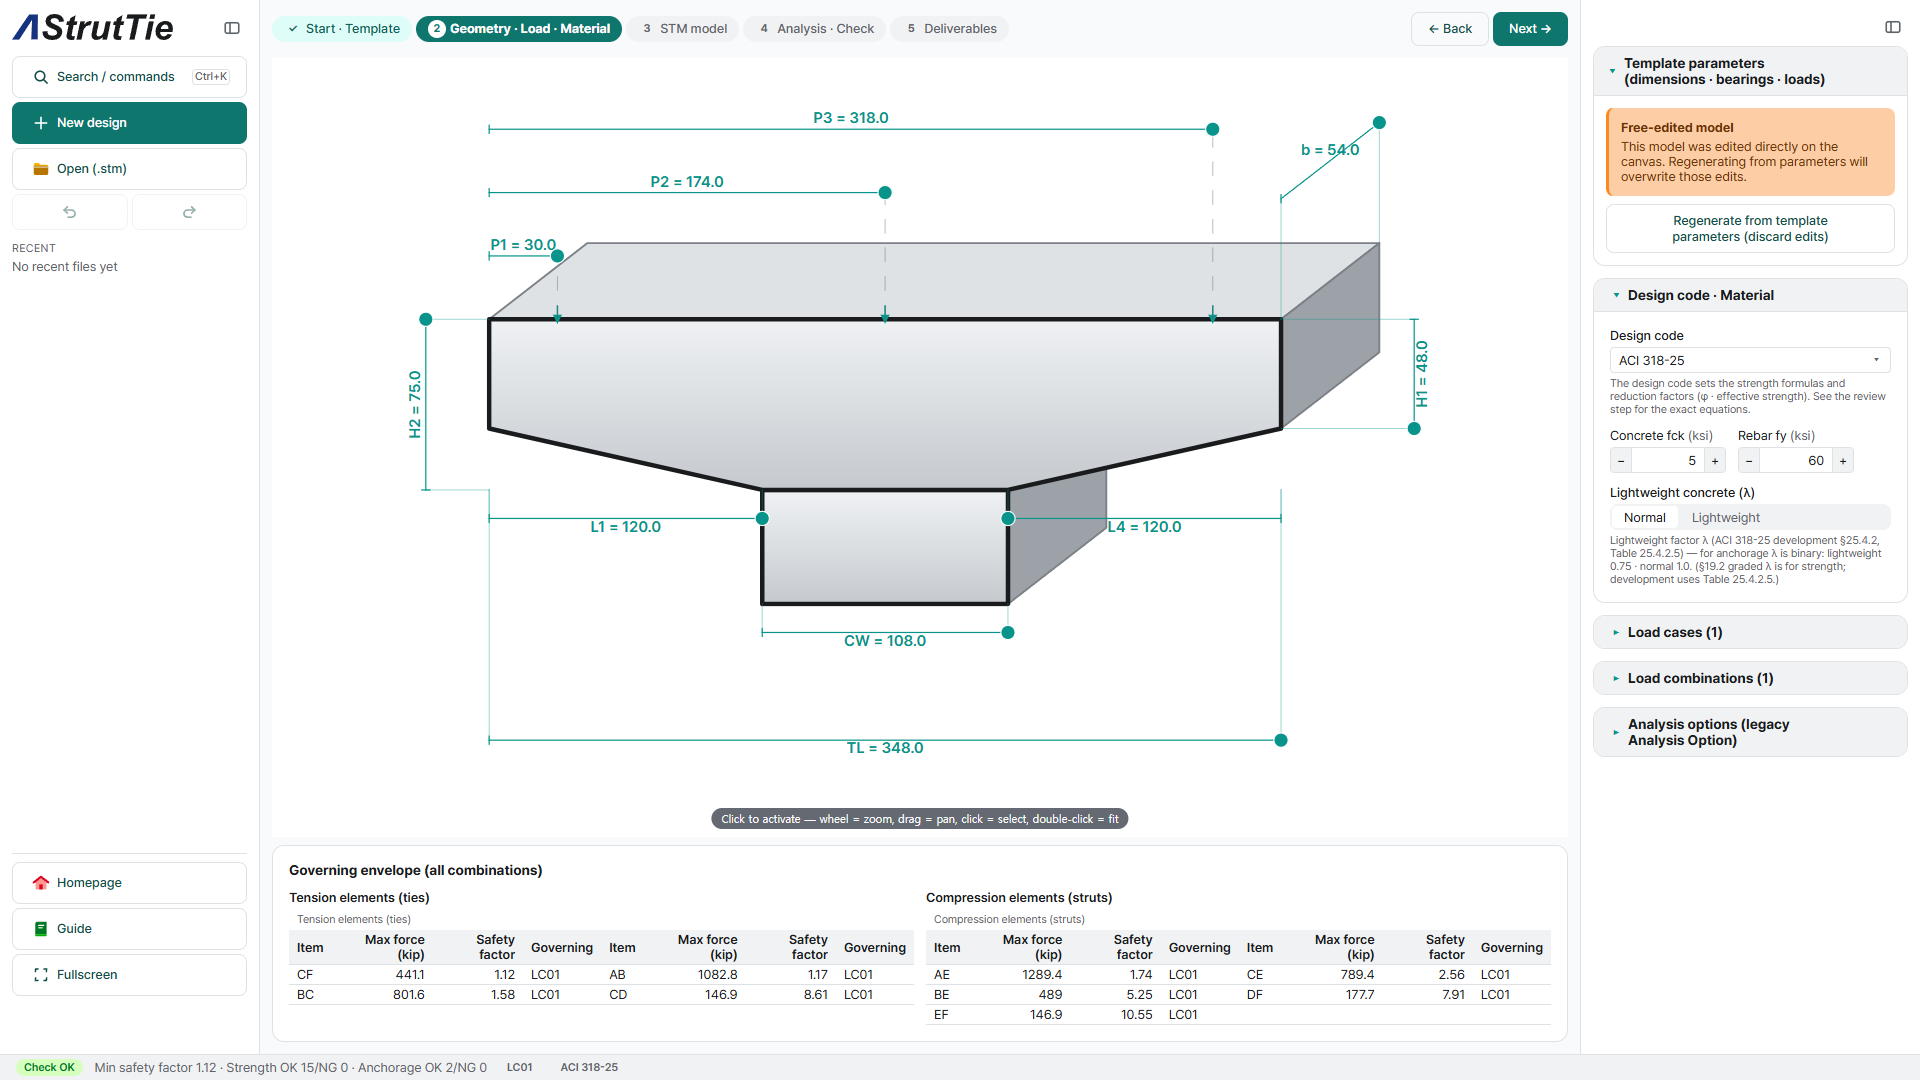Open an .stm file
Image resolution: width=1920 pixels, height=1080 pixels.
(129, 169)
